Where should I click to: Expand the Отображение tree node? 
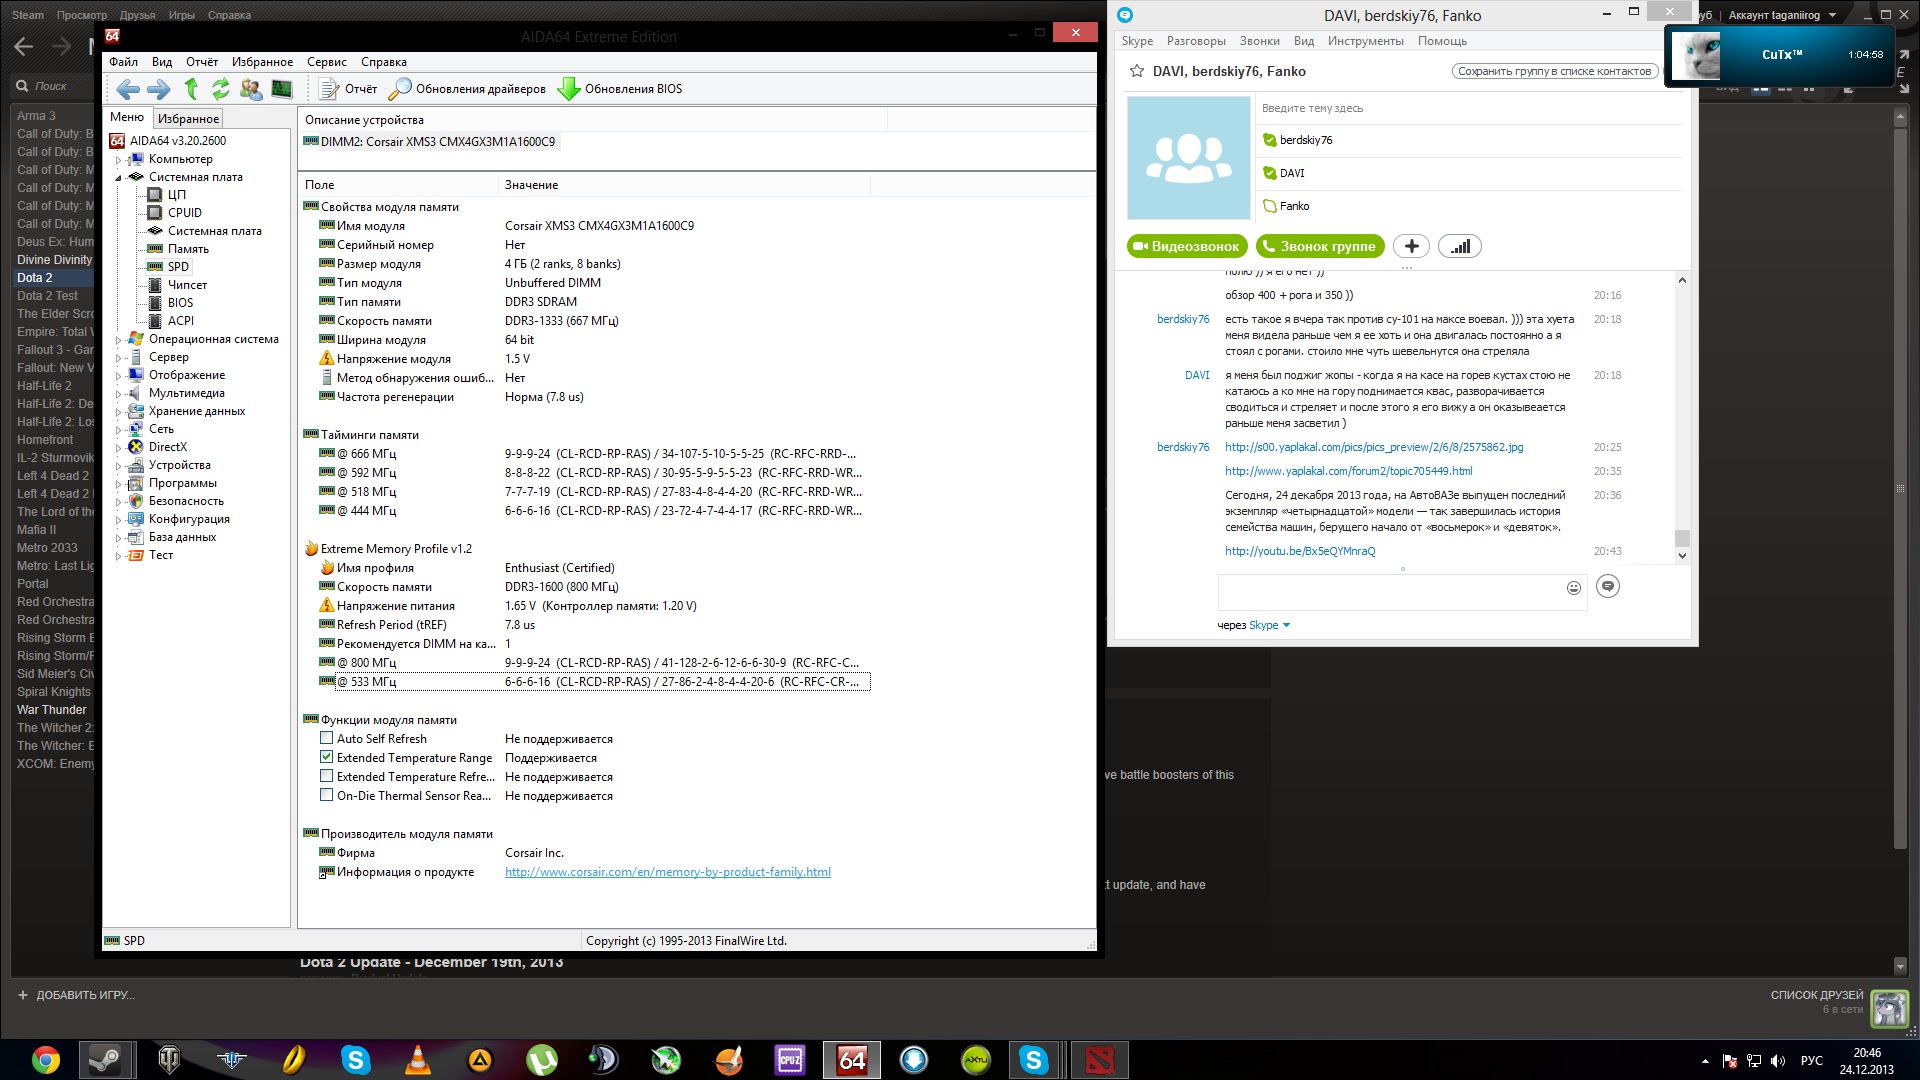point(118,376)
